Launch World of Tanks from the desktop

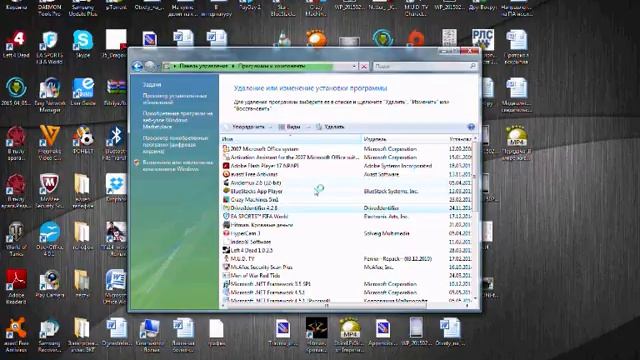[x=16, y=239]
